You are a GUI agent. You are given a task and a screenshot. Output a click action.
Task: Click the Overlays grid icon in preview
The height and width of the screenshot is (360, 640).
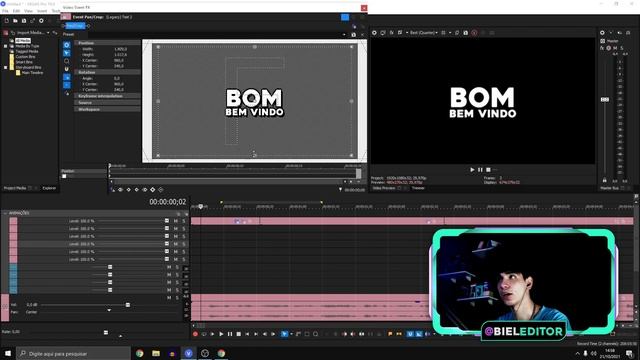point(444,33)
